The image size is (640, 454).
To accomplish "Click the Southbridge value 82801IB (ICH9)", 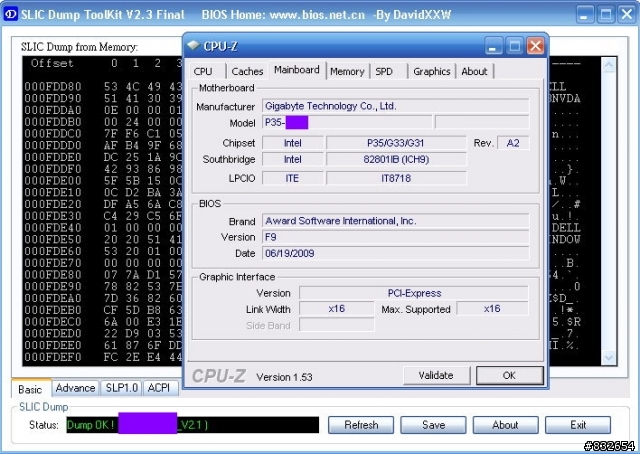I will (x=396, y=159).
